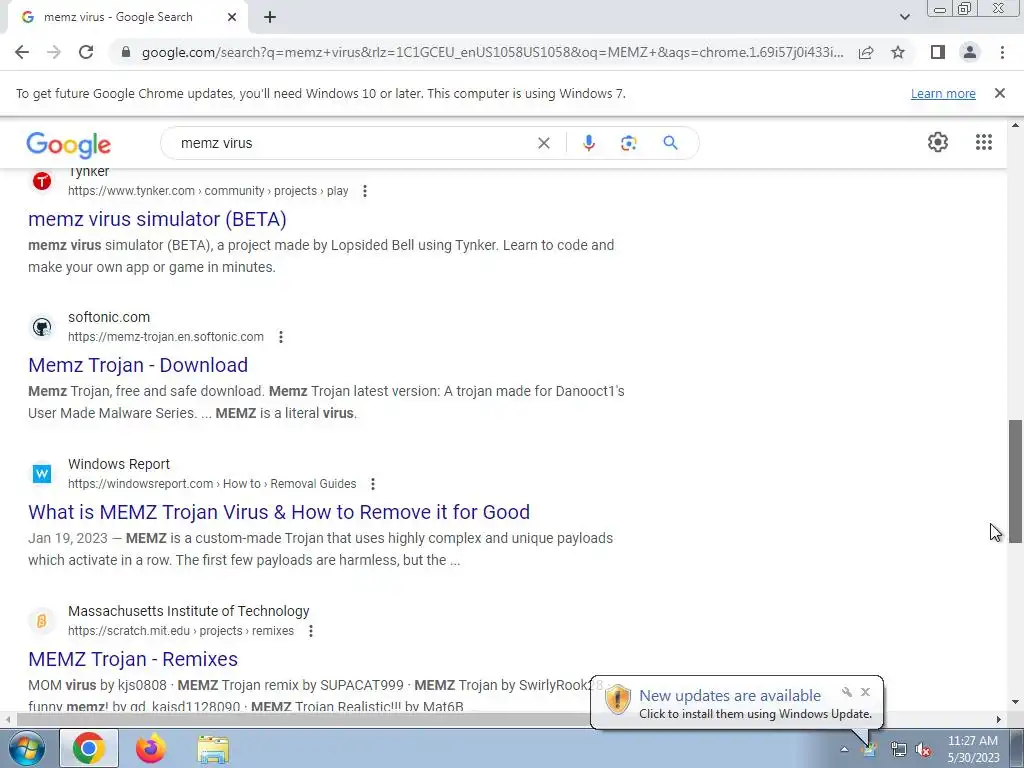Start voice search with microphone
1024x768 pixels.
click(x=589, y=143)
